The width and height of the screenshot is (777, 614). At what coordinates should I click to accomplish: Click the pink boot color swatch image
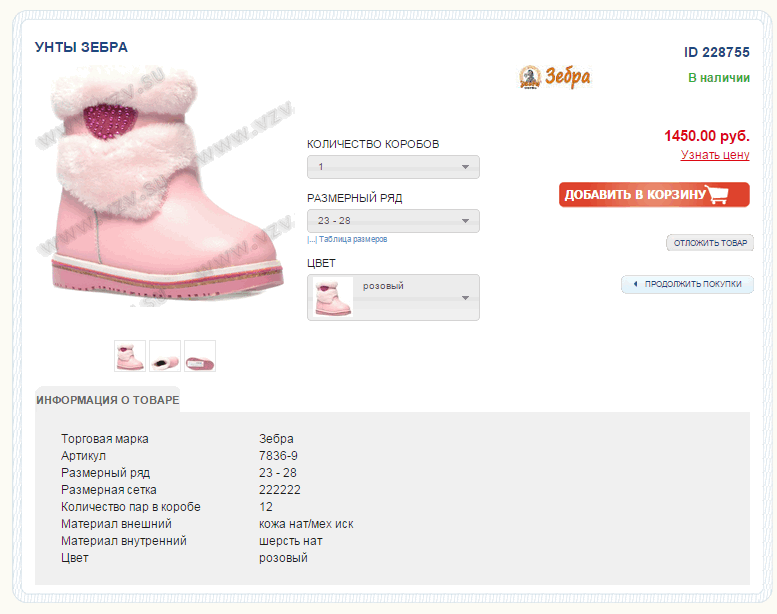(x=333, y=297)
